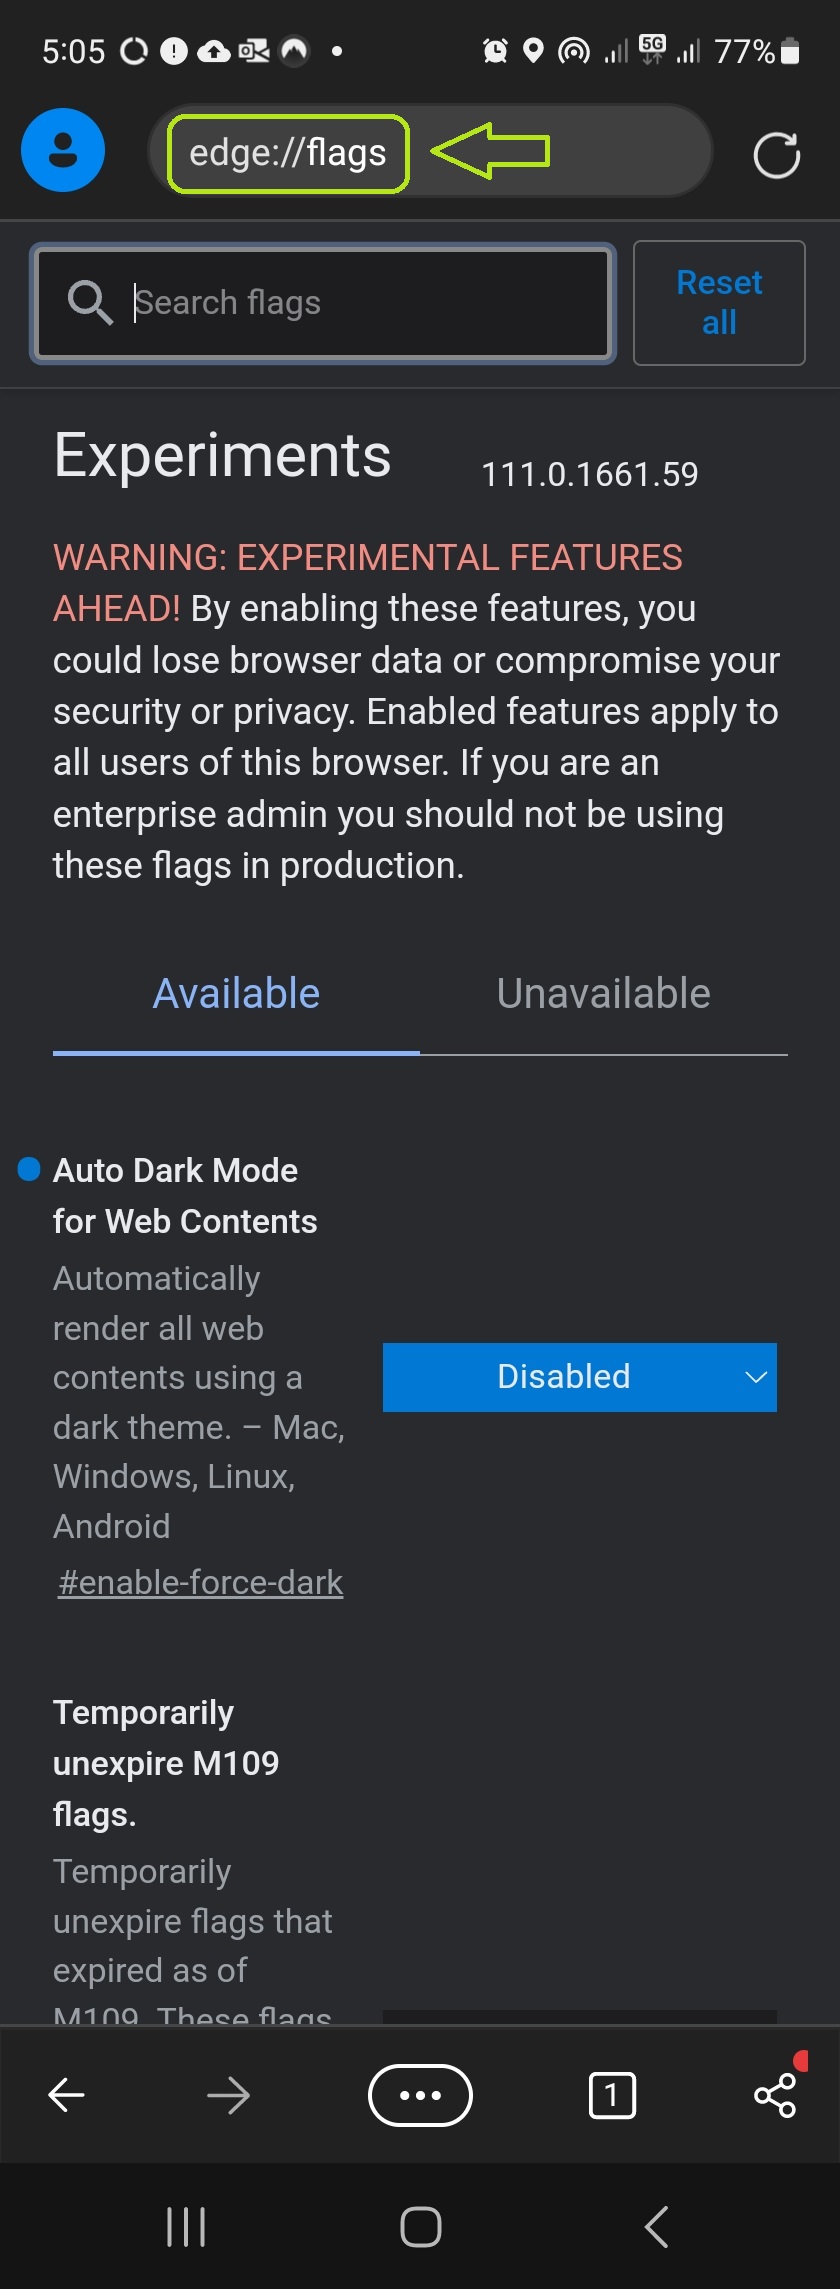Image resolution: width=840 pixels, height=2289 pixels.
Task: Switch to the Available tab
Action: click(236, 994)
